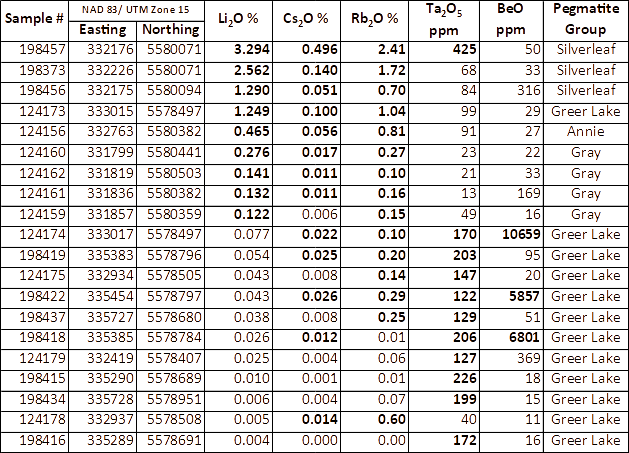
Task: Select sample number 124179
Action: pos(42,358)
